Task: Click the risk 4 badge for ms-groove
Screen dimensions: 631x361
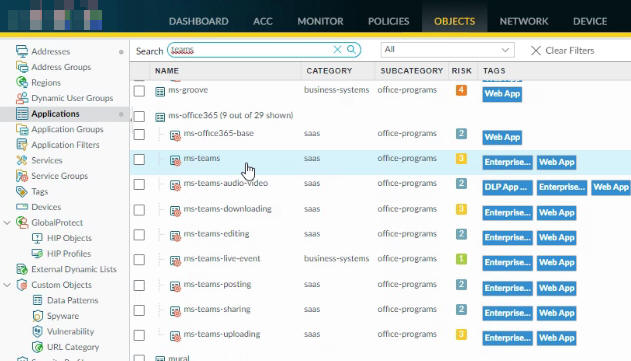Action: [x=461, y=90]
